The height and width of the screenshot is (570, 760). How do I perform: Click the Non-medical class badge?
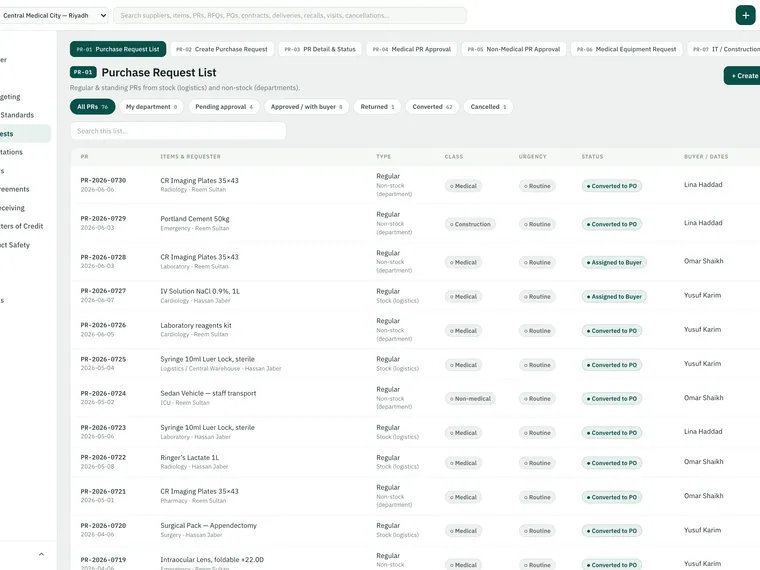[x=470, y=399]
